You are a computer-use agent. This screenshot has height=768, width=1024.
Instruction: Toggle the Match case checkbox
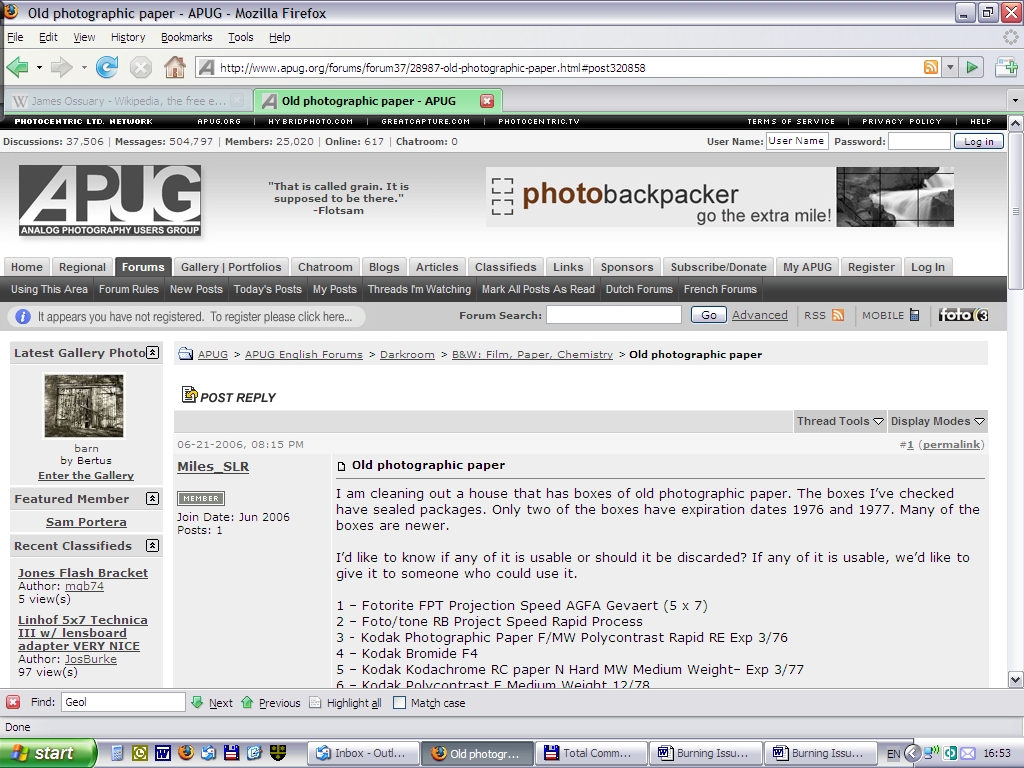click(x=399, y=703)
